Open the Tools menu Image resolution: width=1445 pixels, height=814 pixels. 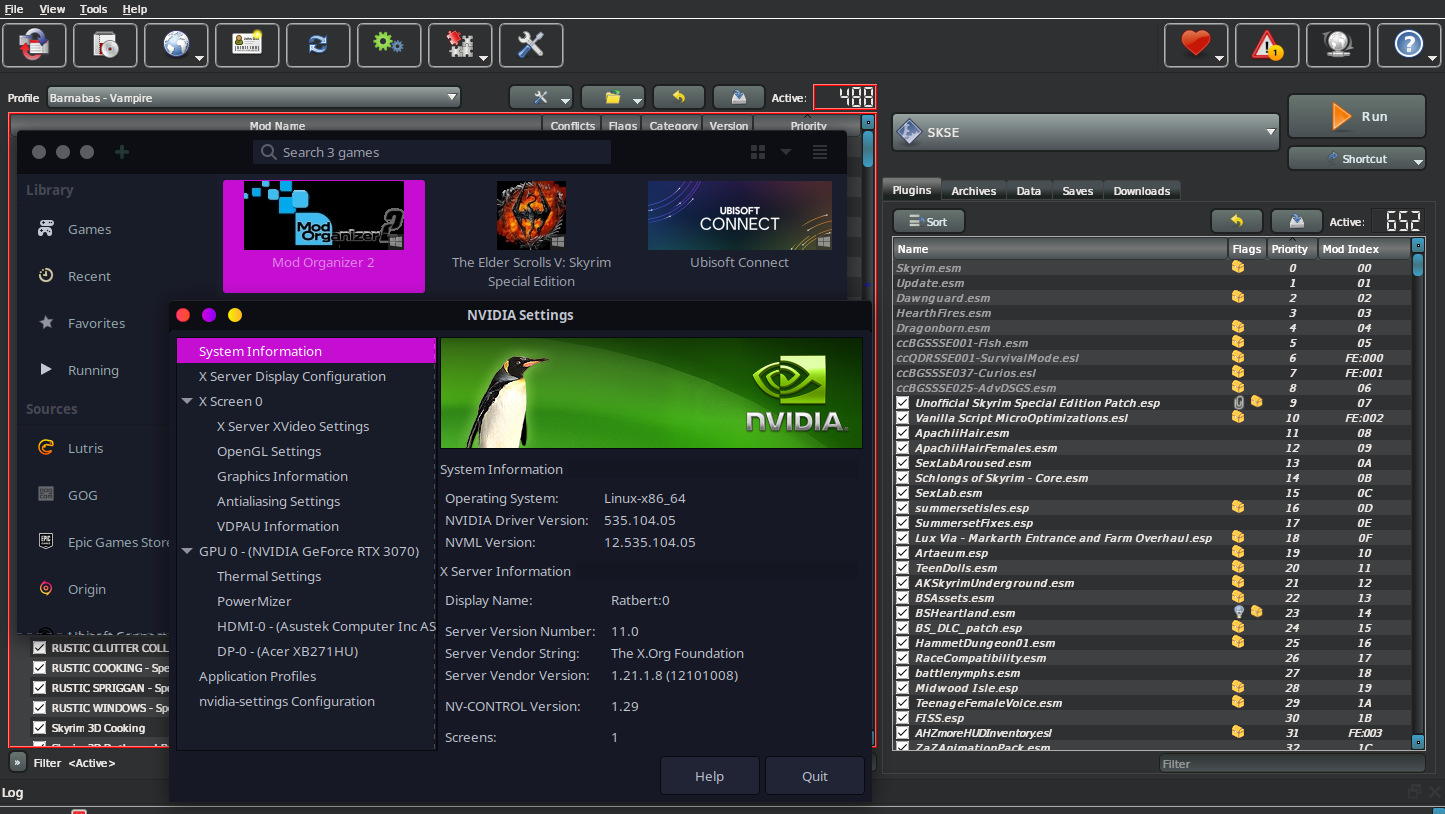click(x=94, y=9)
